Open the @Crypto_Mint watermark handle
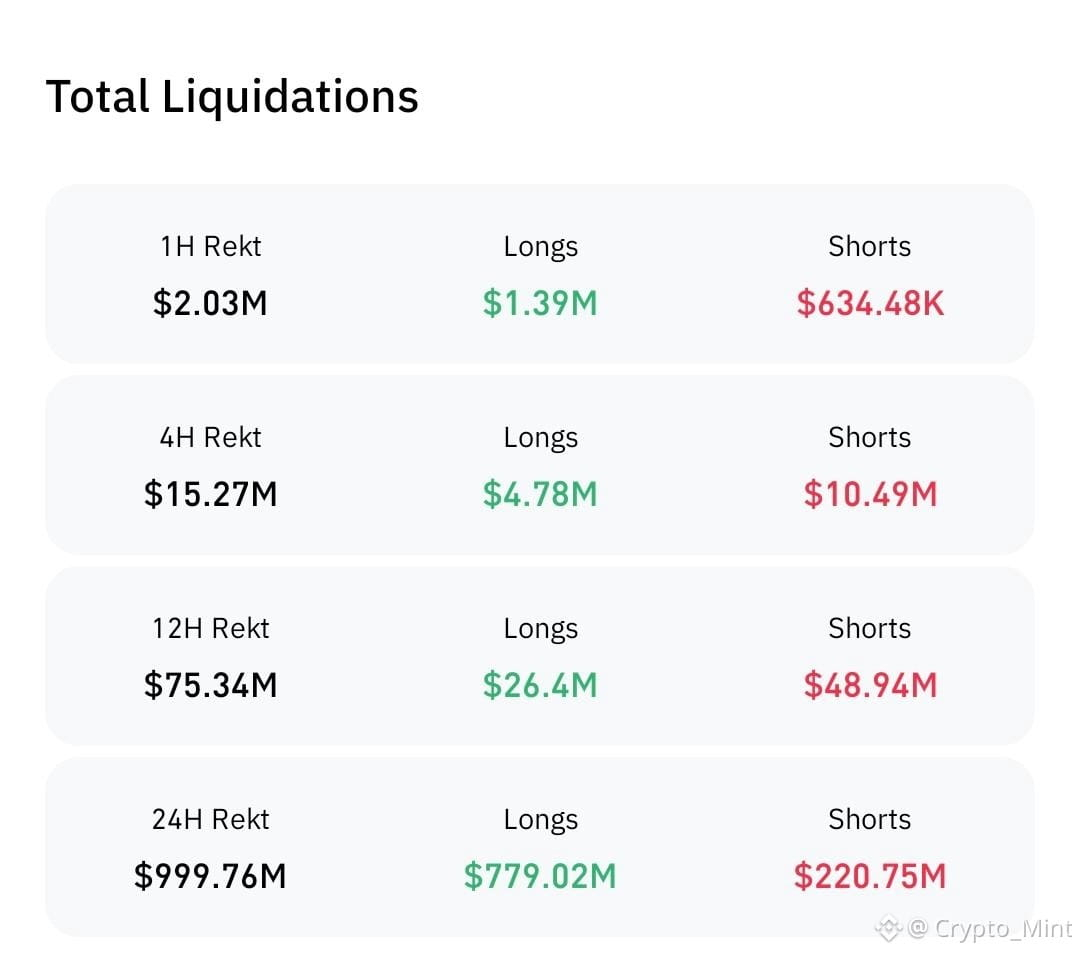1080x953 pixels. coord(990,928)
